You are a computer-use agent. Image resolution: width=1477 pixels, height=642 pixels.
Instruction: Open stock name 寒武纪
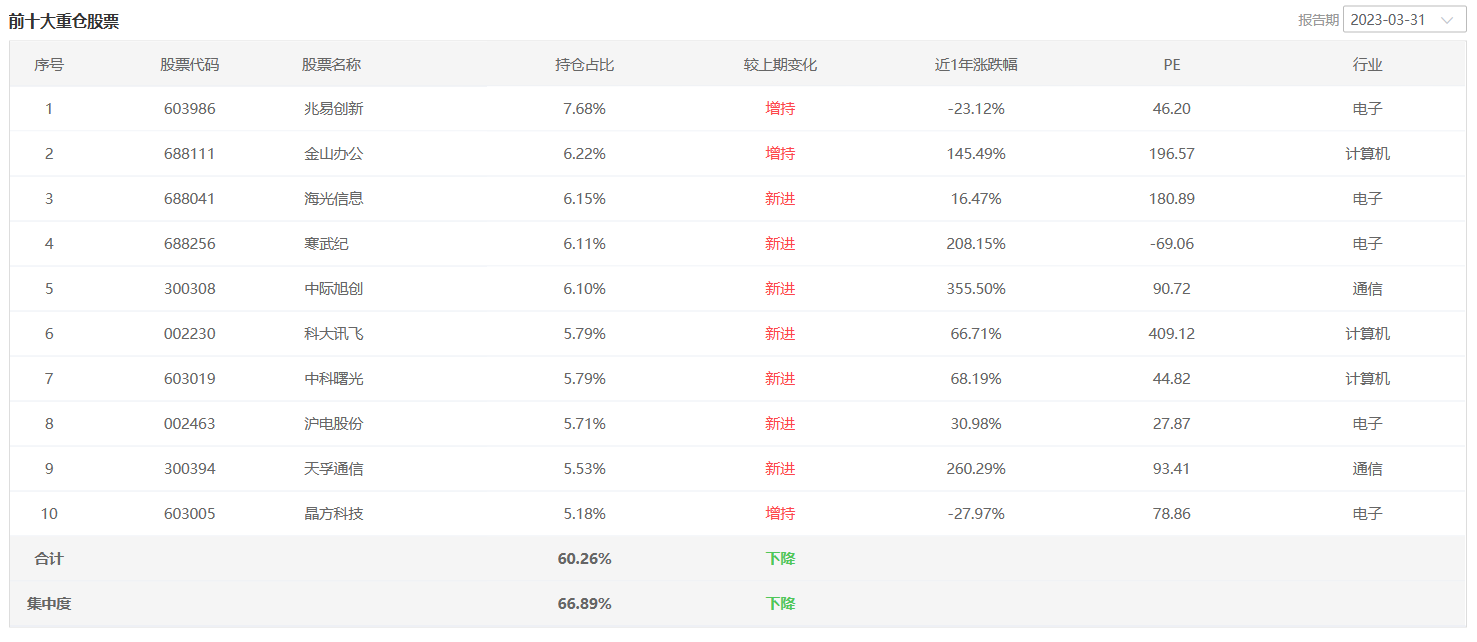tap(326, 244)
